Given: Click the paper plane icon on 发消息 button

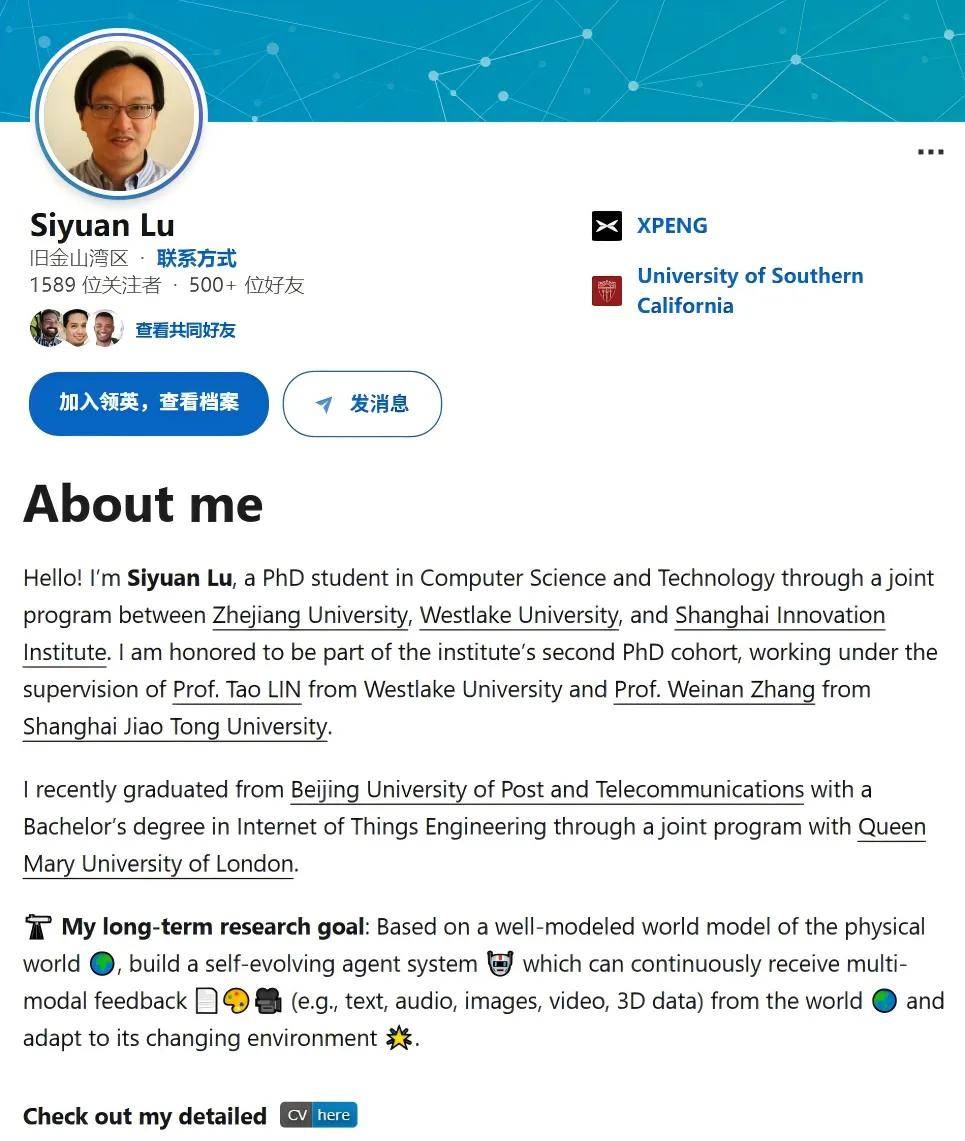Looking at the screenshot, I should tap(325, 404).
